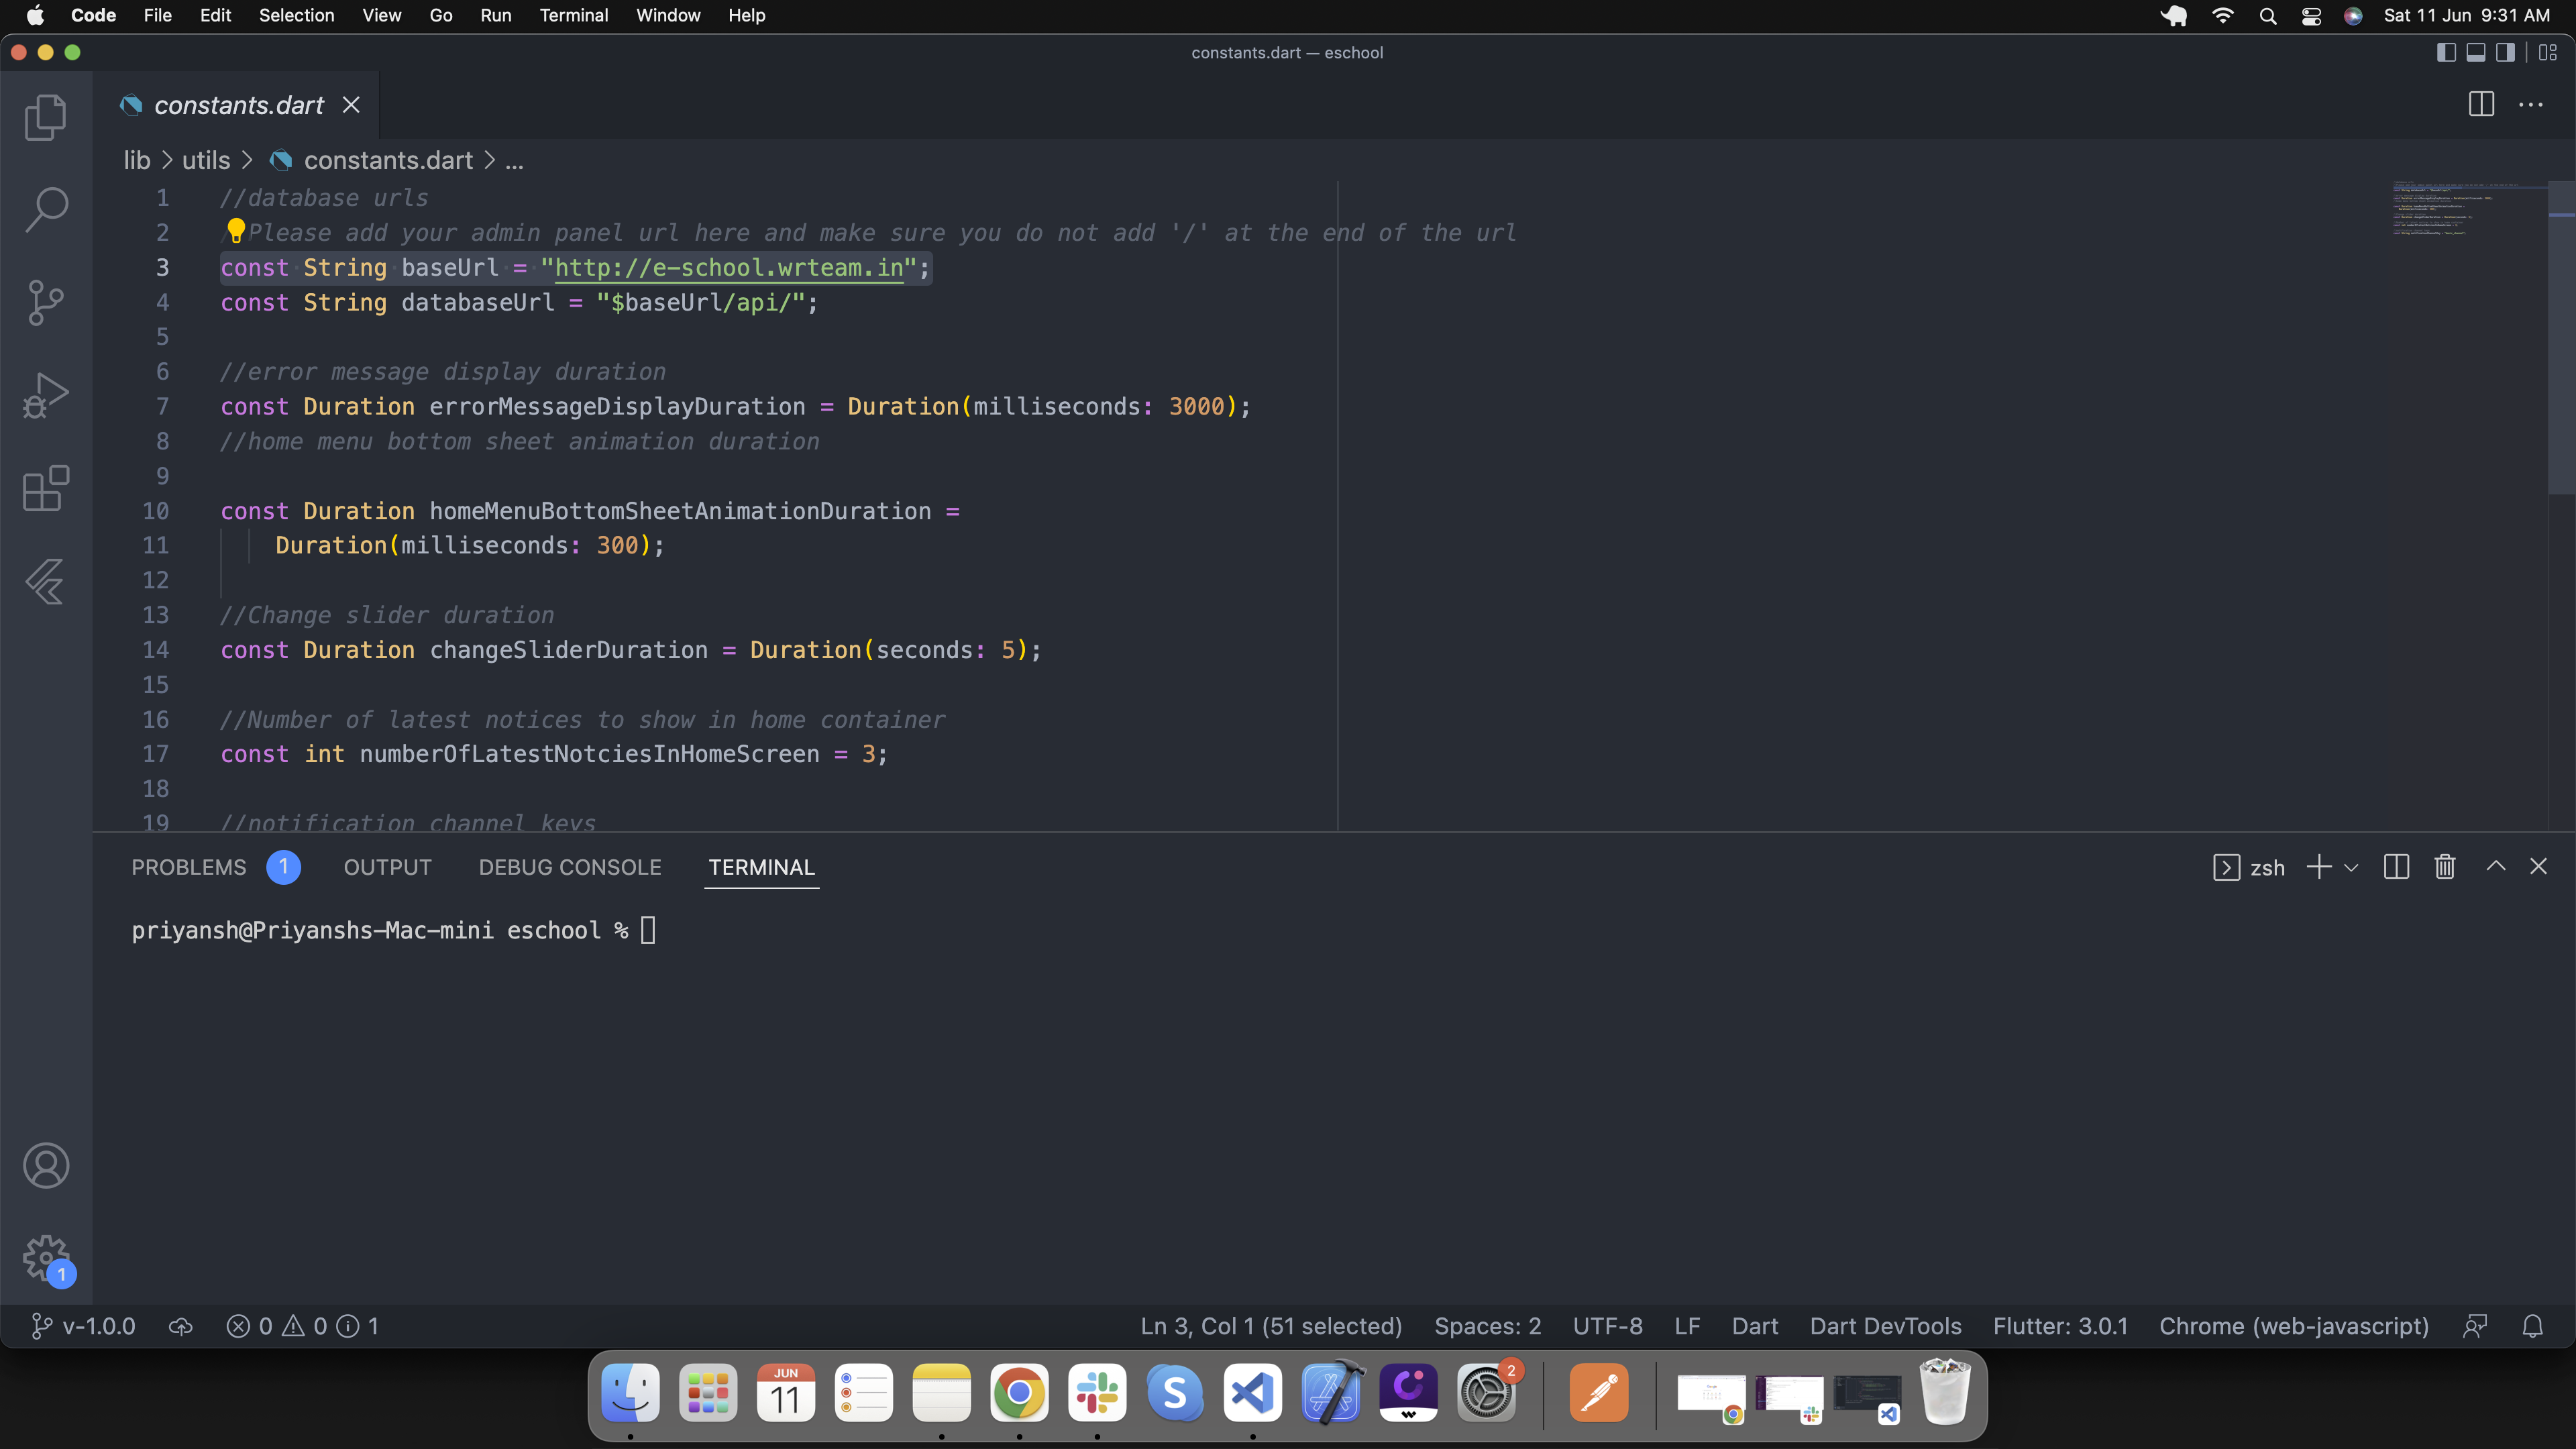Expand the breadcrumb ellipsis after constants.dart
Screen dimensions: 2576x1449
pos(514,161)
